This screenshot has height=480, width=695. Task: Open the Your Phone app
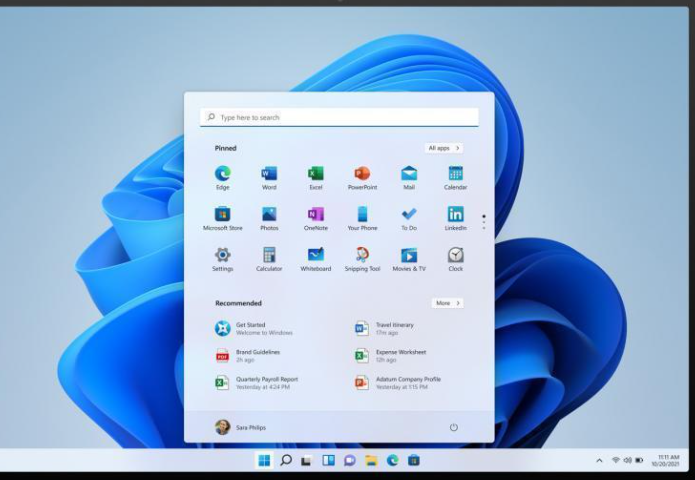pyautogui.click(x=362, y=219)
